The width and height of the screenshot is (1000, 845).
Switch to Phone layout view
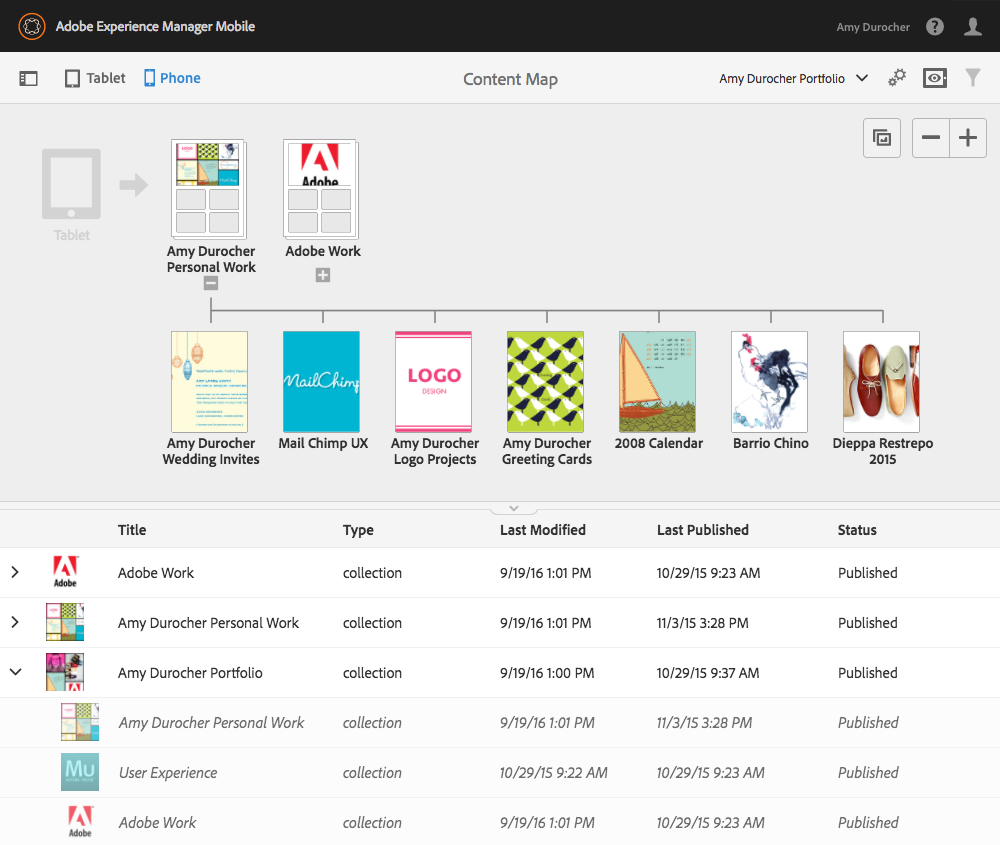click(172, 78)
